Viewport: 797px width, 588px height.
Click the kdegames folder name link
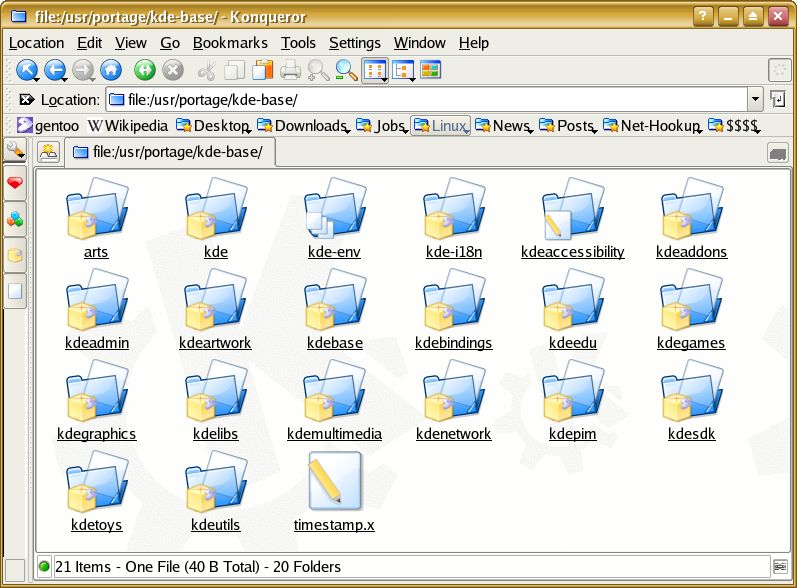tap(691, 343)
